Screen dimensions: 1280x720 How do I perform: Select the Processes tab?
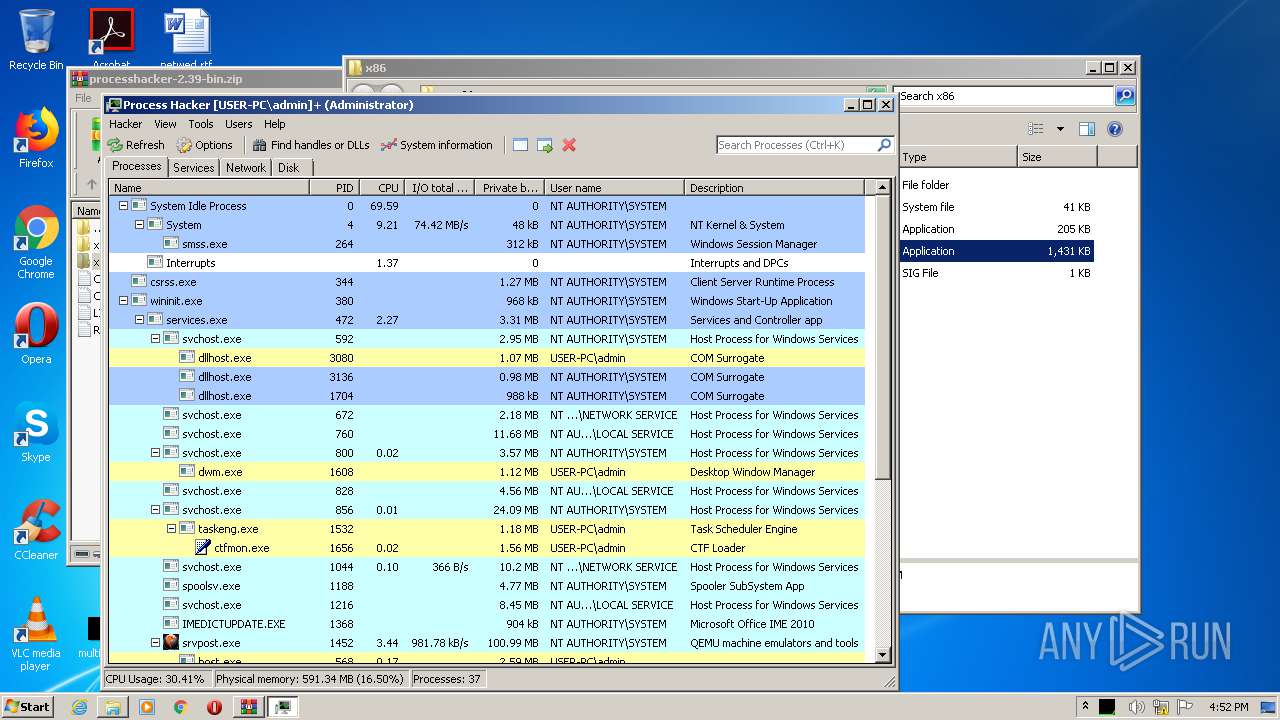point(136,167)
